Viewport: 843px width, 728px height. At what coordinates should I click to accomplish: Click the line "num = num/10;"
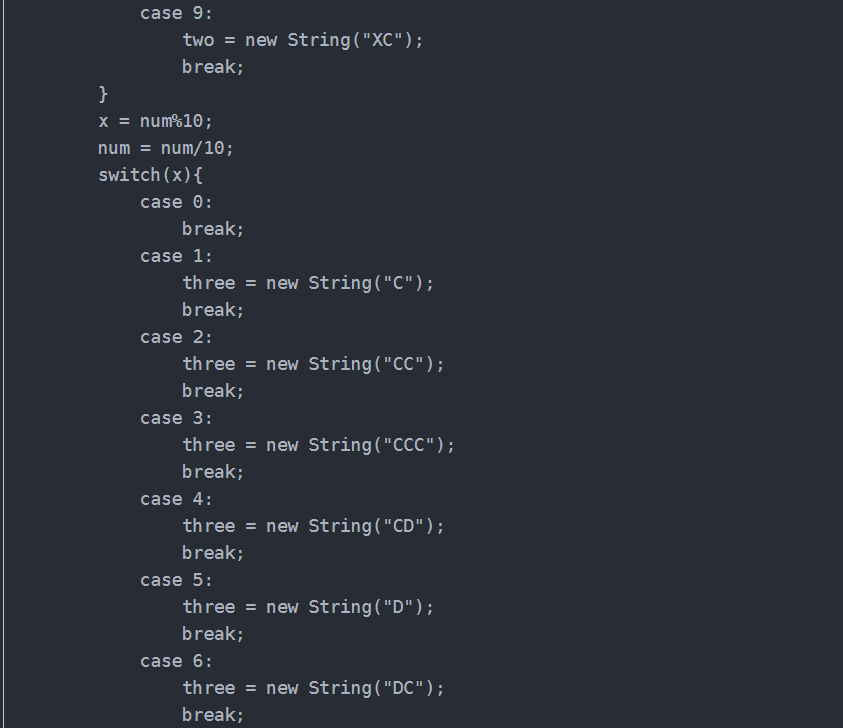click(165, 148)
